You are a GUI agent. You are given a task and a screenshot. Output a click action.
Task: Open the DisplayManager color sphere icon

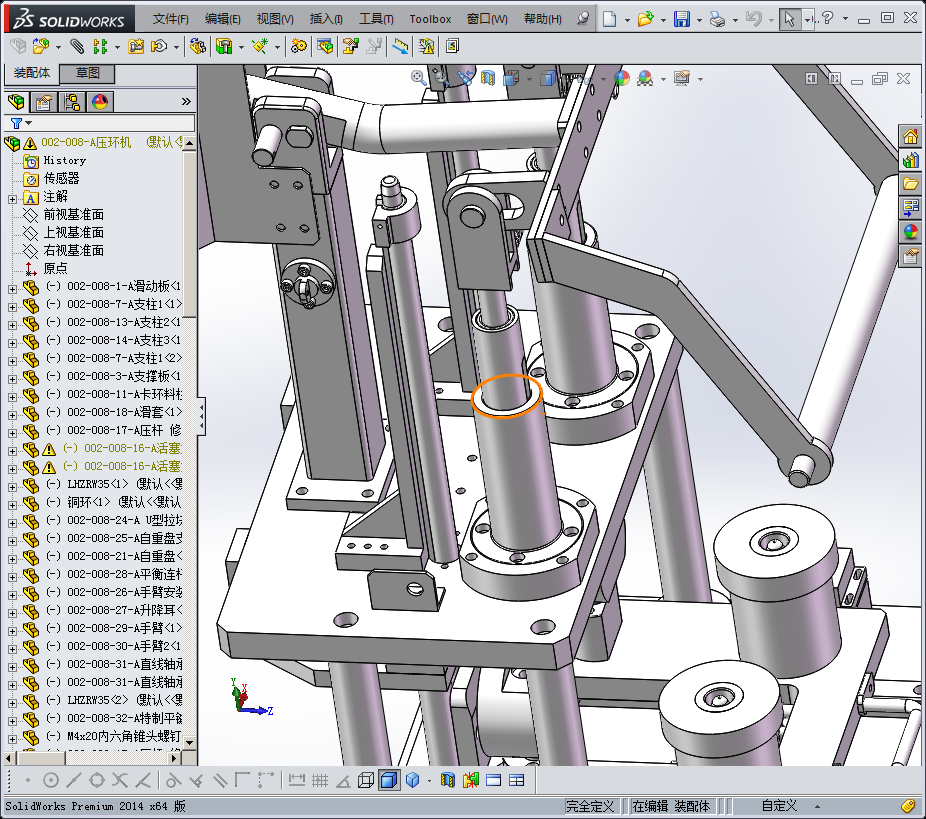[x=100, y=101]
